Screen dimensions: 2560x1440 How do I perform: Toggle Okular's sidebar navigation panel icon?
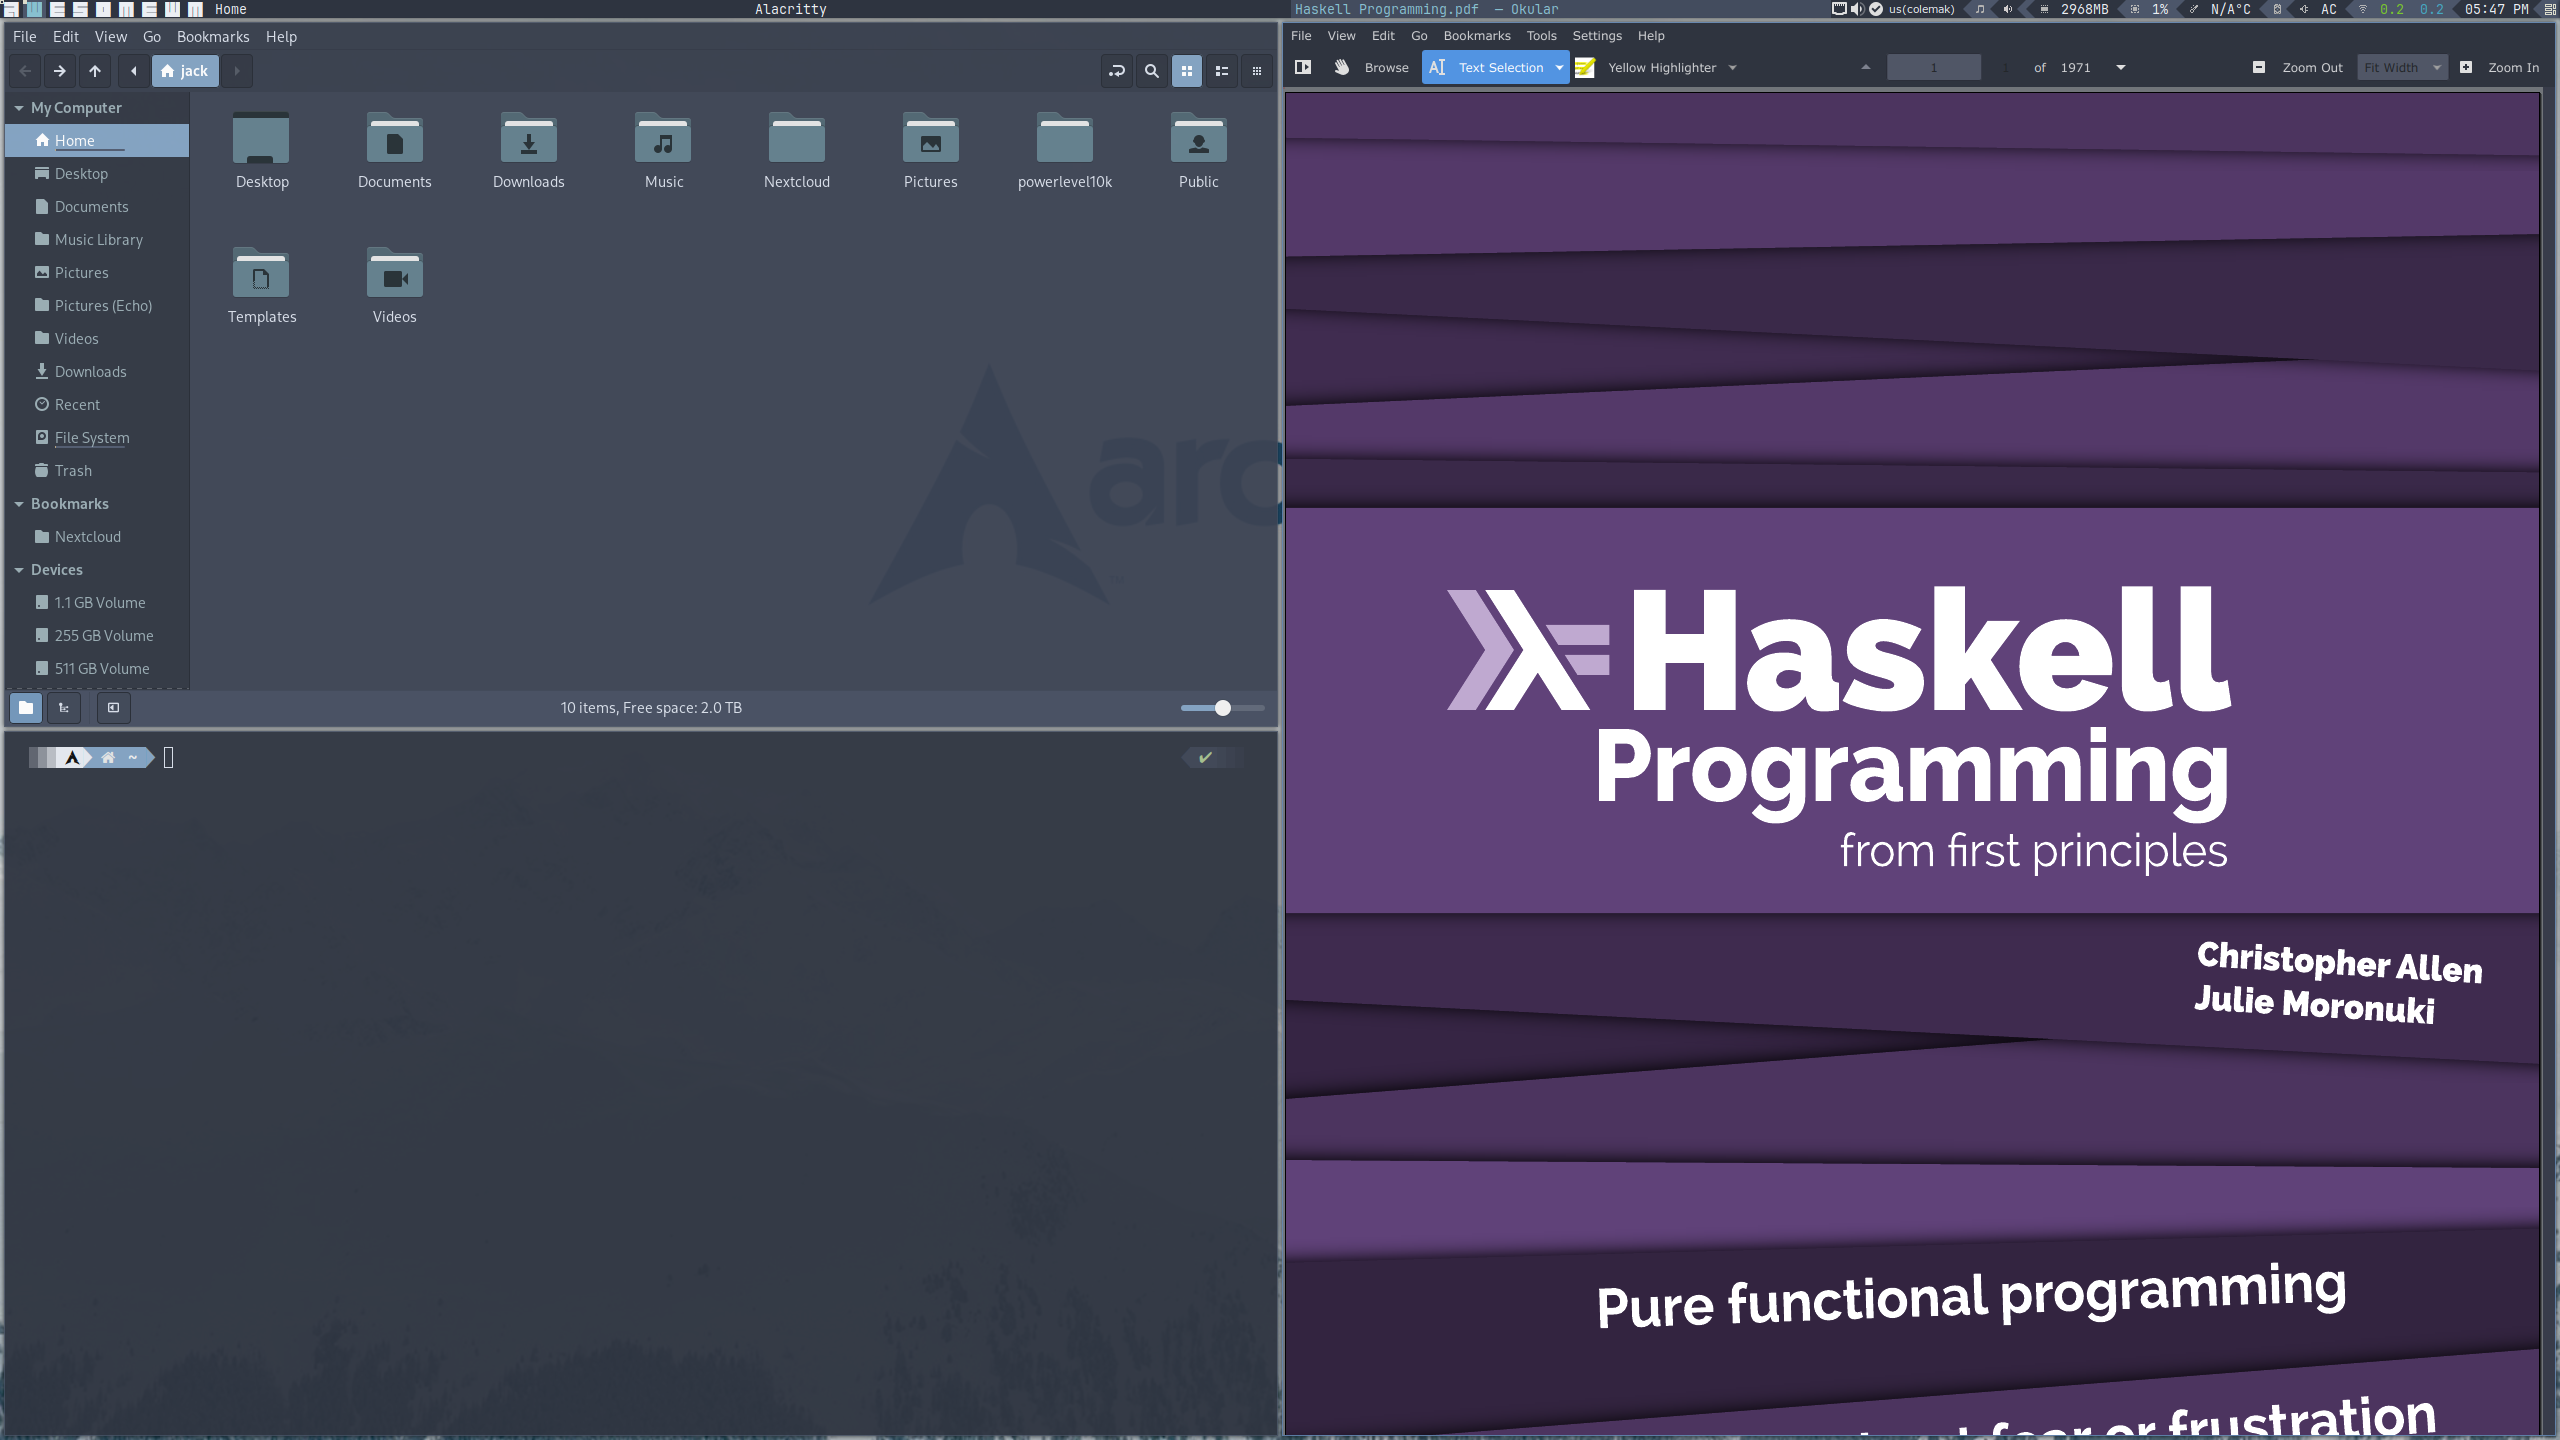pyautogui.click(x=1303, y=67)
